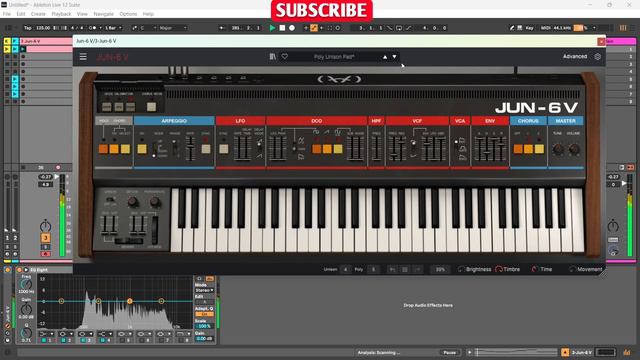Turn the EQ Eight Q knob
The width and height of the screenshot is (640, 360).
tap(26, 333)
